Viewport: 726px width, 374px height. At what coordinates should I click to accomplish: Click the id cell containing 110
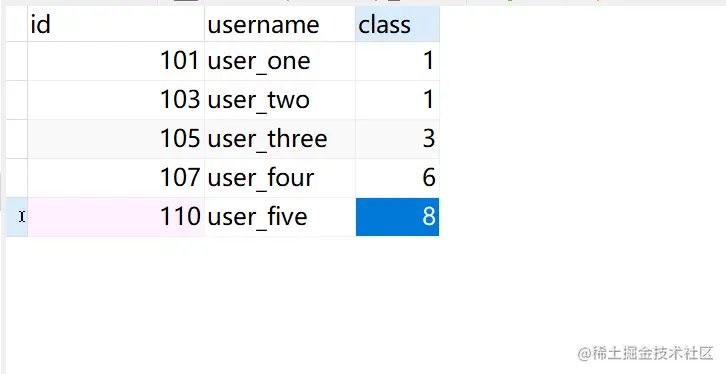click(x=116, y=217)
